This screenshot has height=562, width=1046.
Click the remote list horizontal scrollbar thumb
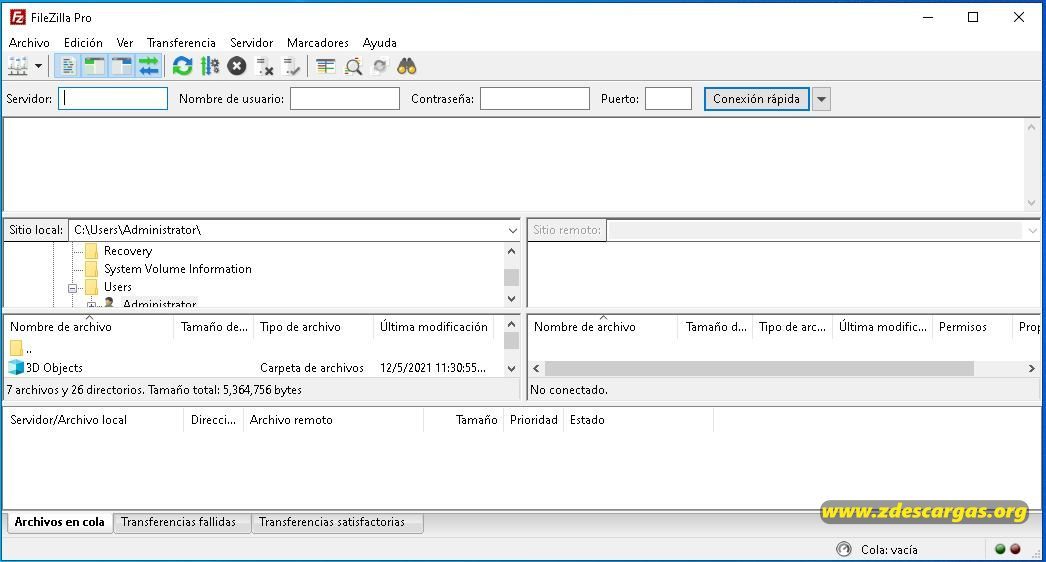pos(759,368)
